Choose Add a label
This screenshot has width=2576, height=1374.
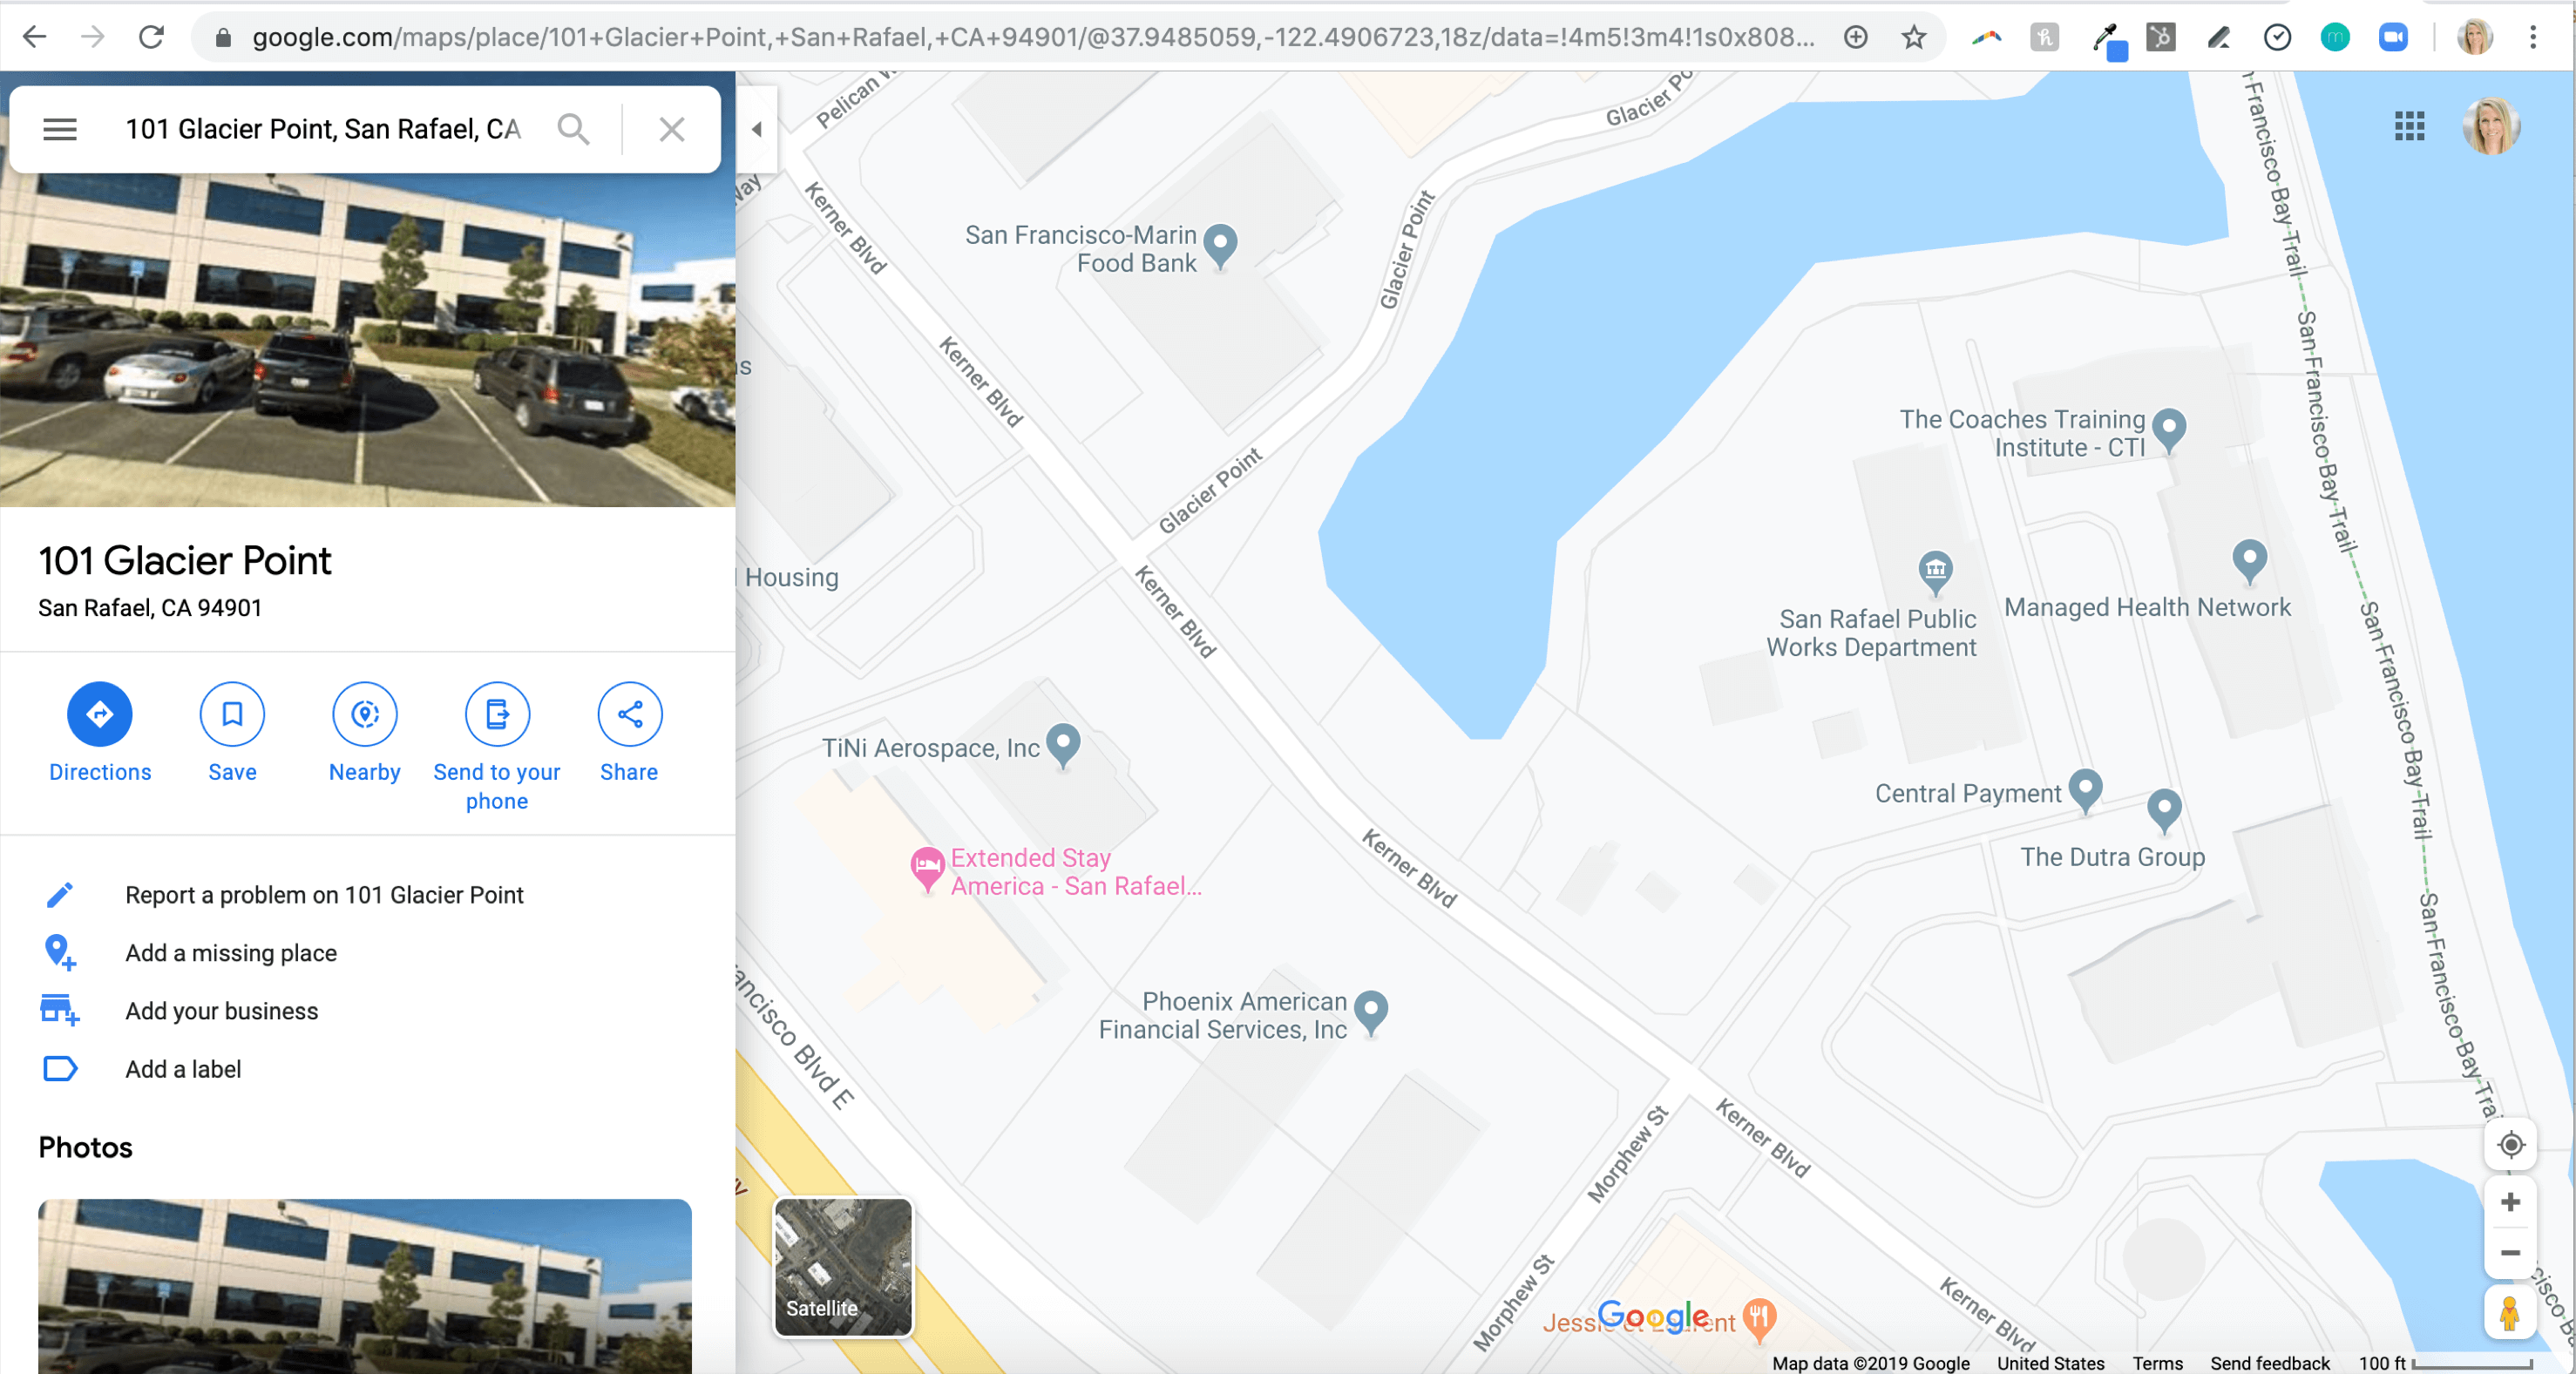coord(183,1069)
